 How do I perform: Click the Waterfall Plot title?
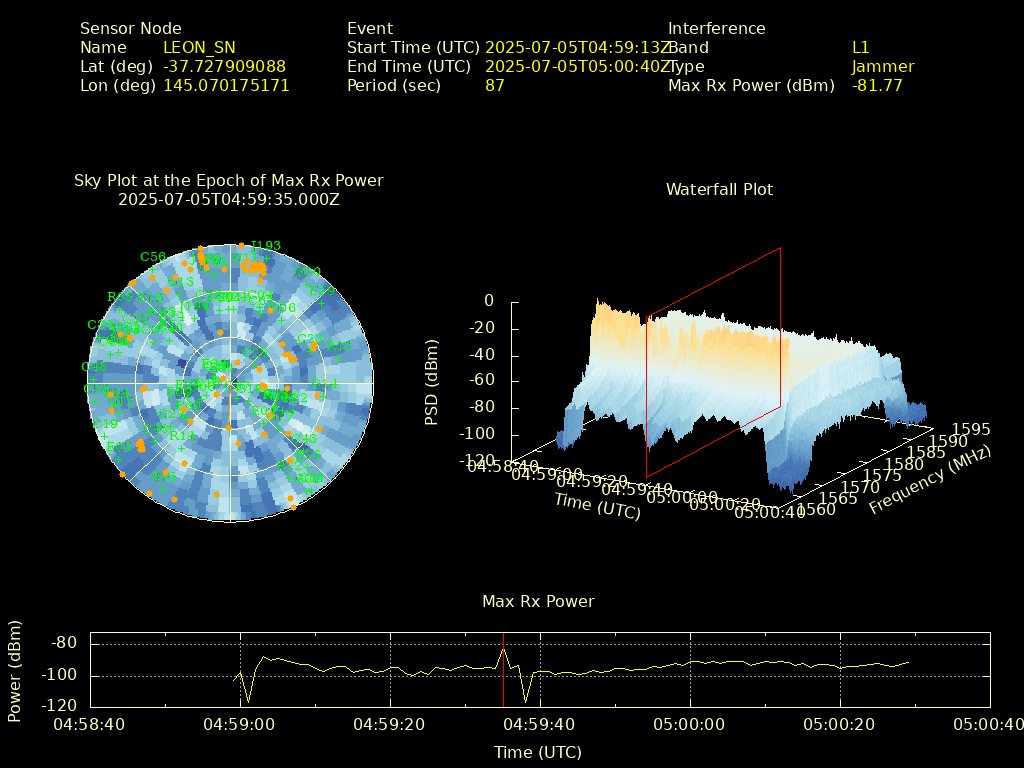click(x=719, y=189)
